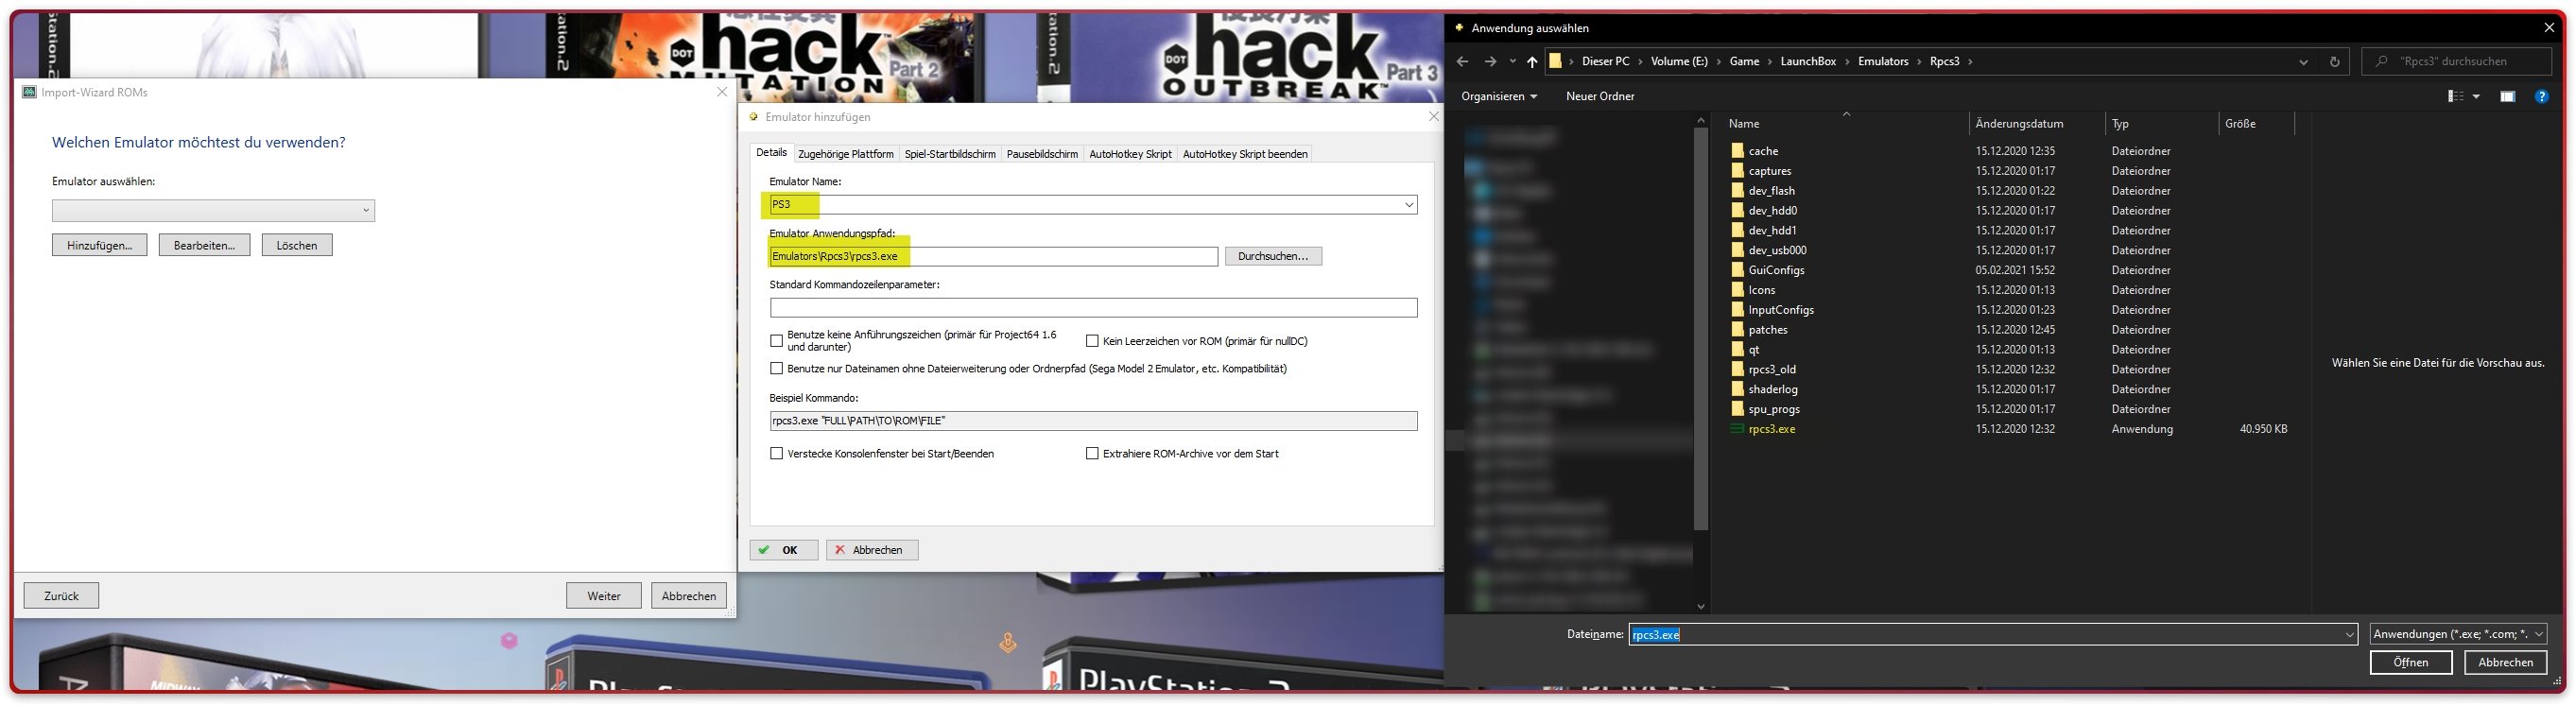This screenshot has height=706, width=2576.
Task: Enable 'Benutze keine Anführungszeichen' option
Action: pyautogui.click(x=776, y=341)
